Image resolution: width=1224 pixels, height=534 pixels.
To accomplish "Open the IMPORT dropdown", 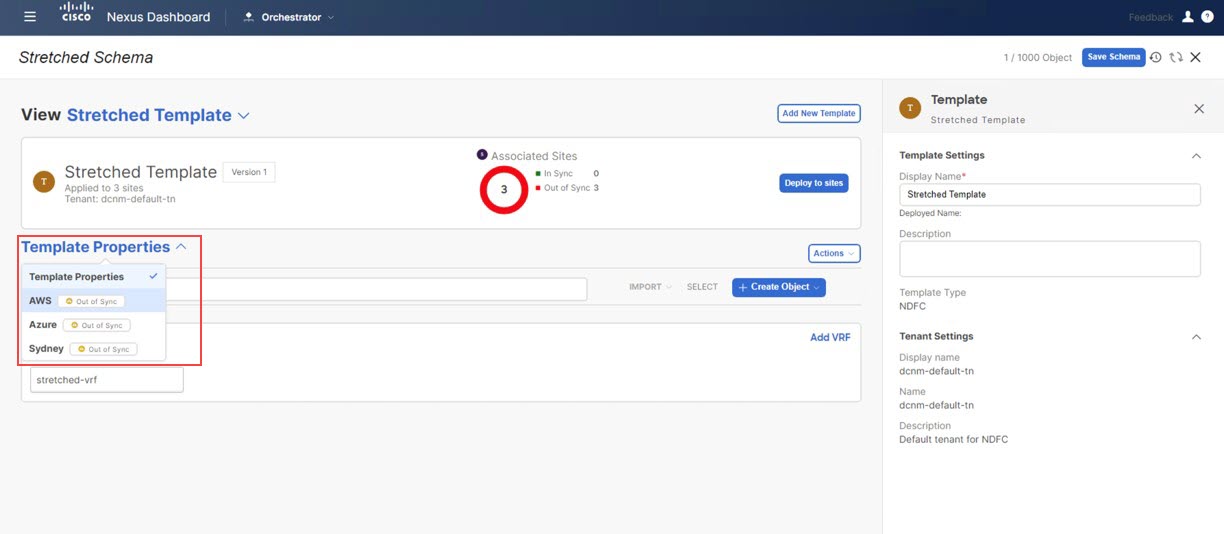I will (x=650, y=287).
